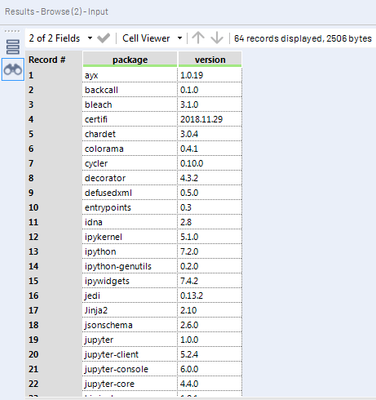Select version cell 2018.11.29
The image size is (376, 400).
[x=210, y=119]
